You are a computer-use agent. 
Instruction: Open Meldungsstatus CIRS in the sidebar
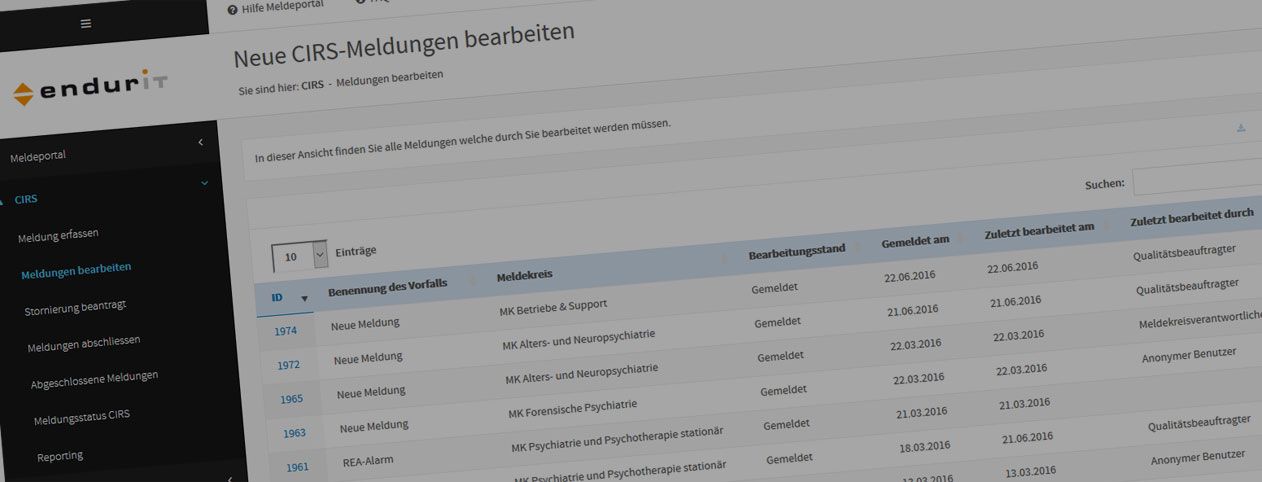coord(82,417)
